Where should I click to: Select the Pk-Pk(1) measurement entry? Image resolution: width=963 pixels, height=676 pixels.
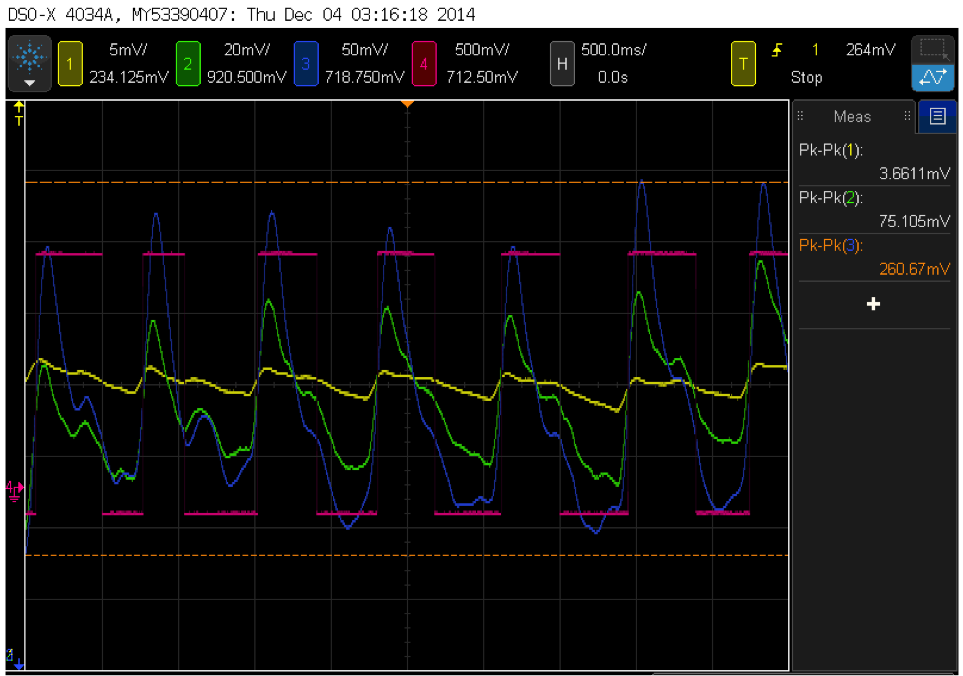click(874, 161)
